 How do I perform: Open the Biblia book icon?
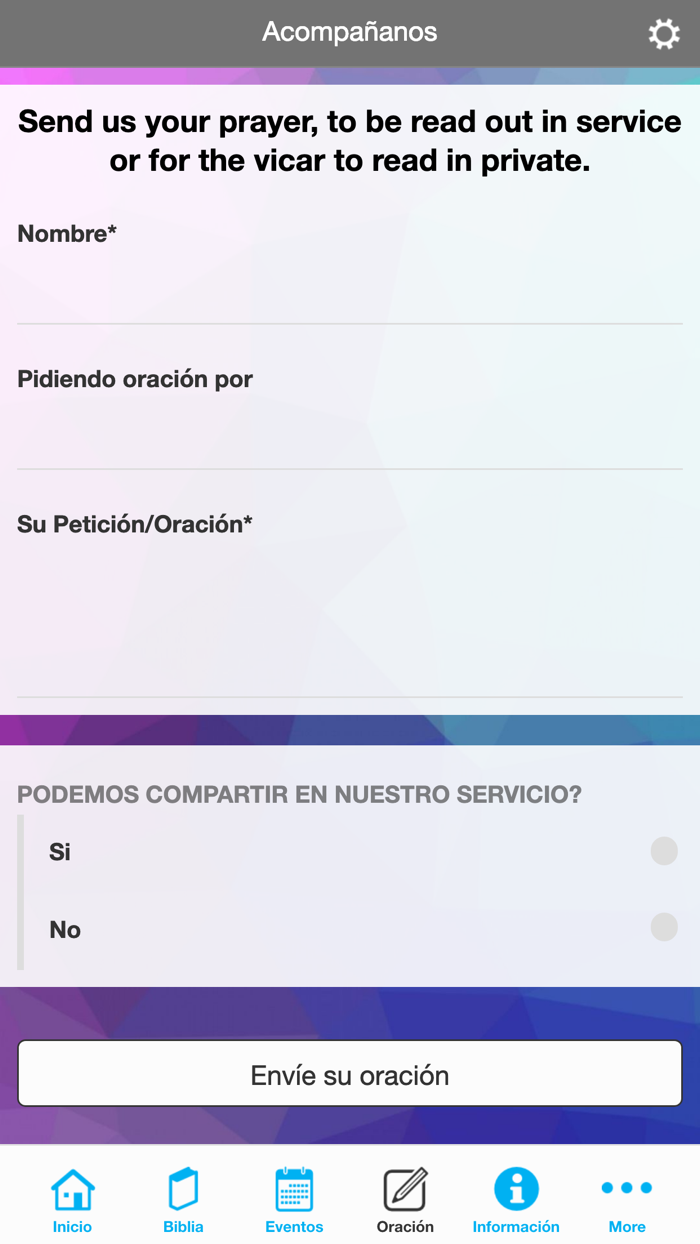point(183,1189)
